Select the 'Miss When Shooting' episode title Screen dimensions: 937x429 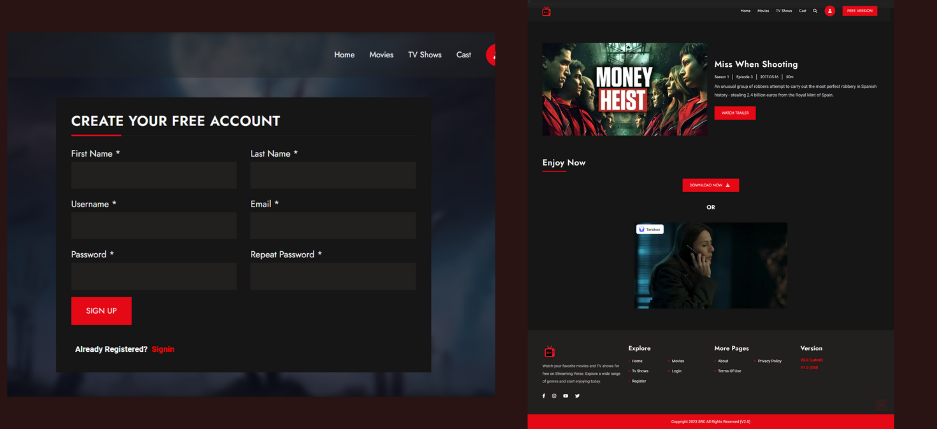pos(756,65)
